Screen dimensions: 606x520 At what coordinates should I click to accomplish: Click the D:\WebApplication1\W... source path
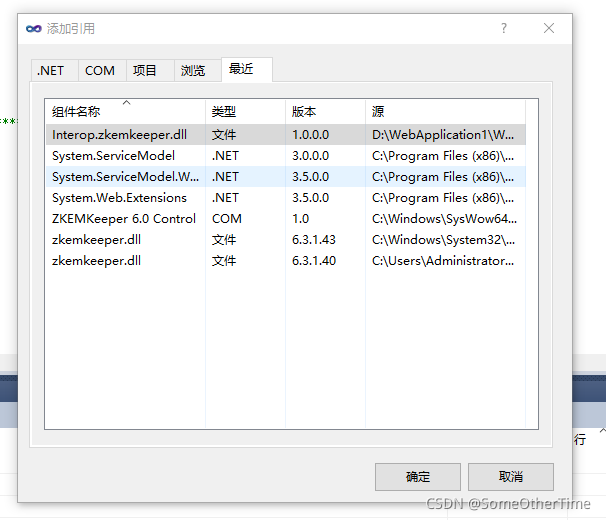[443, 135]
